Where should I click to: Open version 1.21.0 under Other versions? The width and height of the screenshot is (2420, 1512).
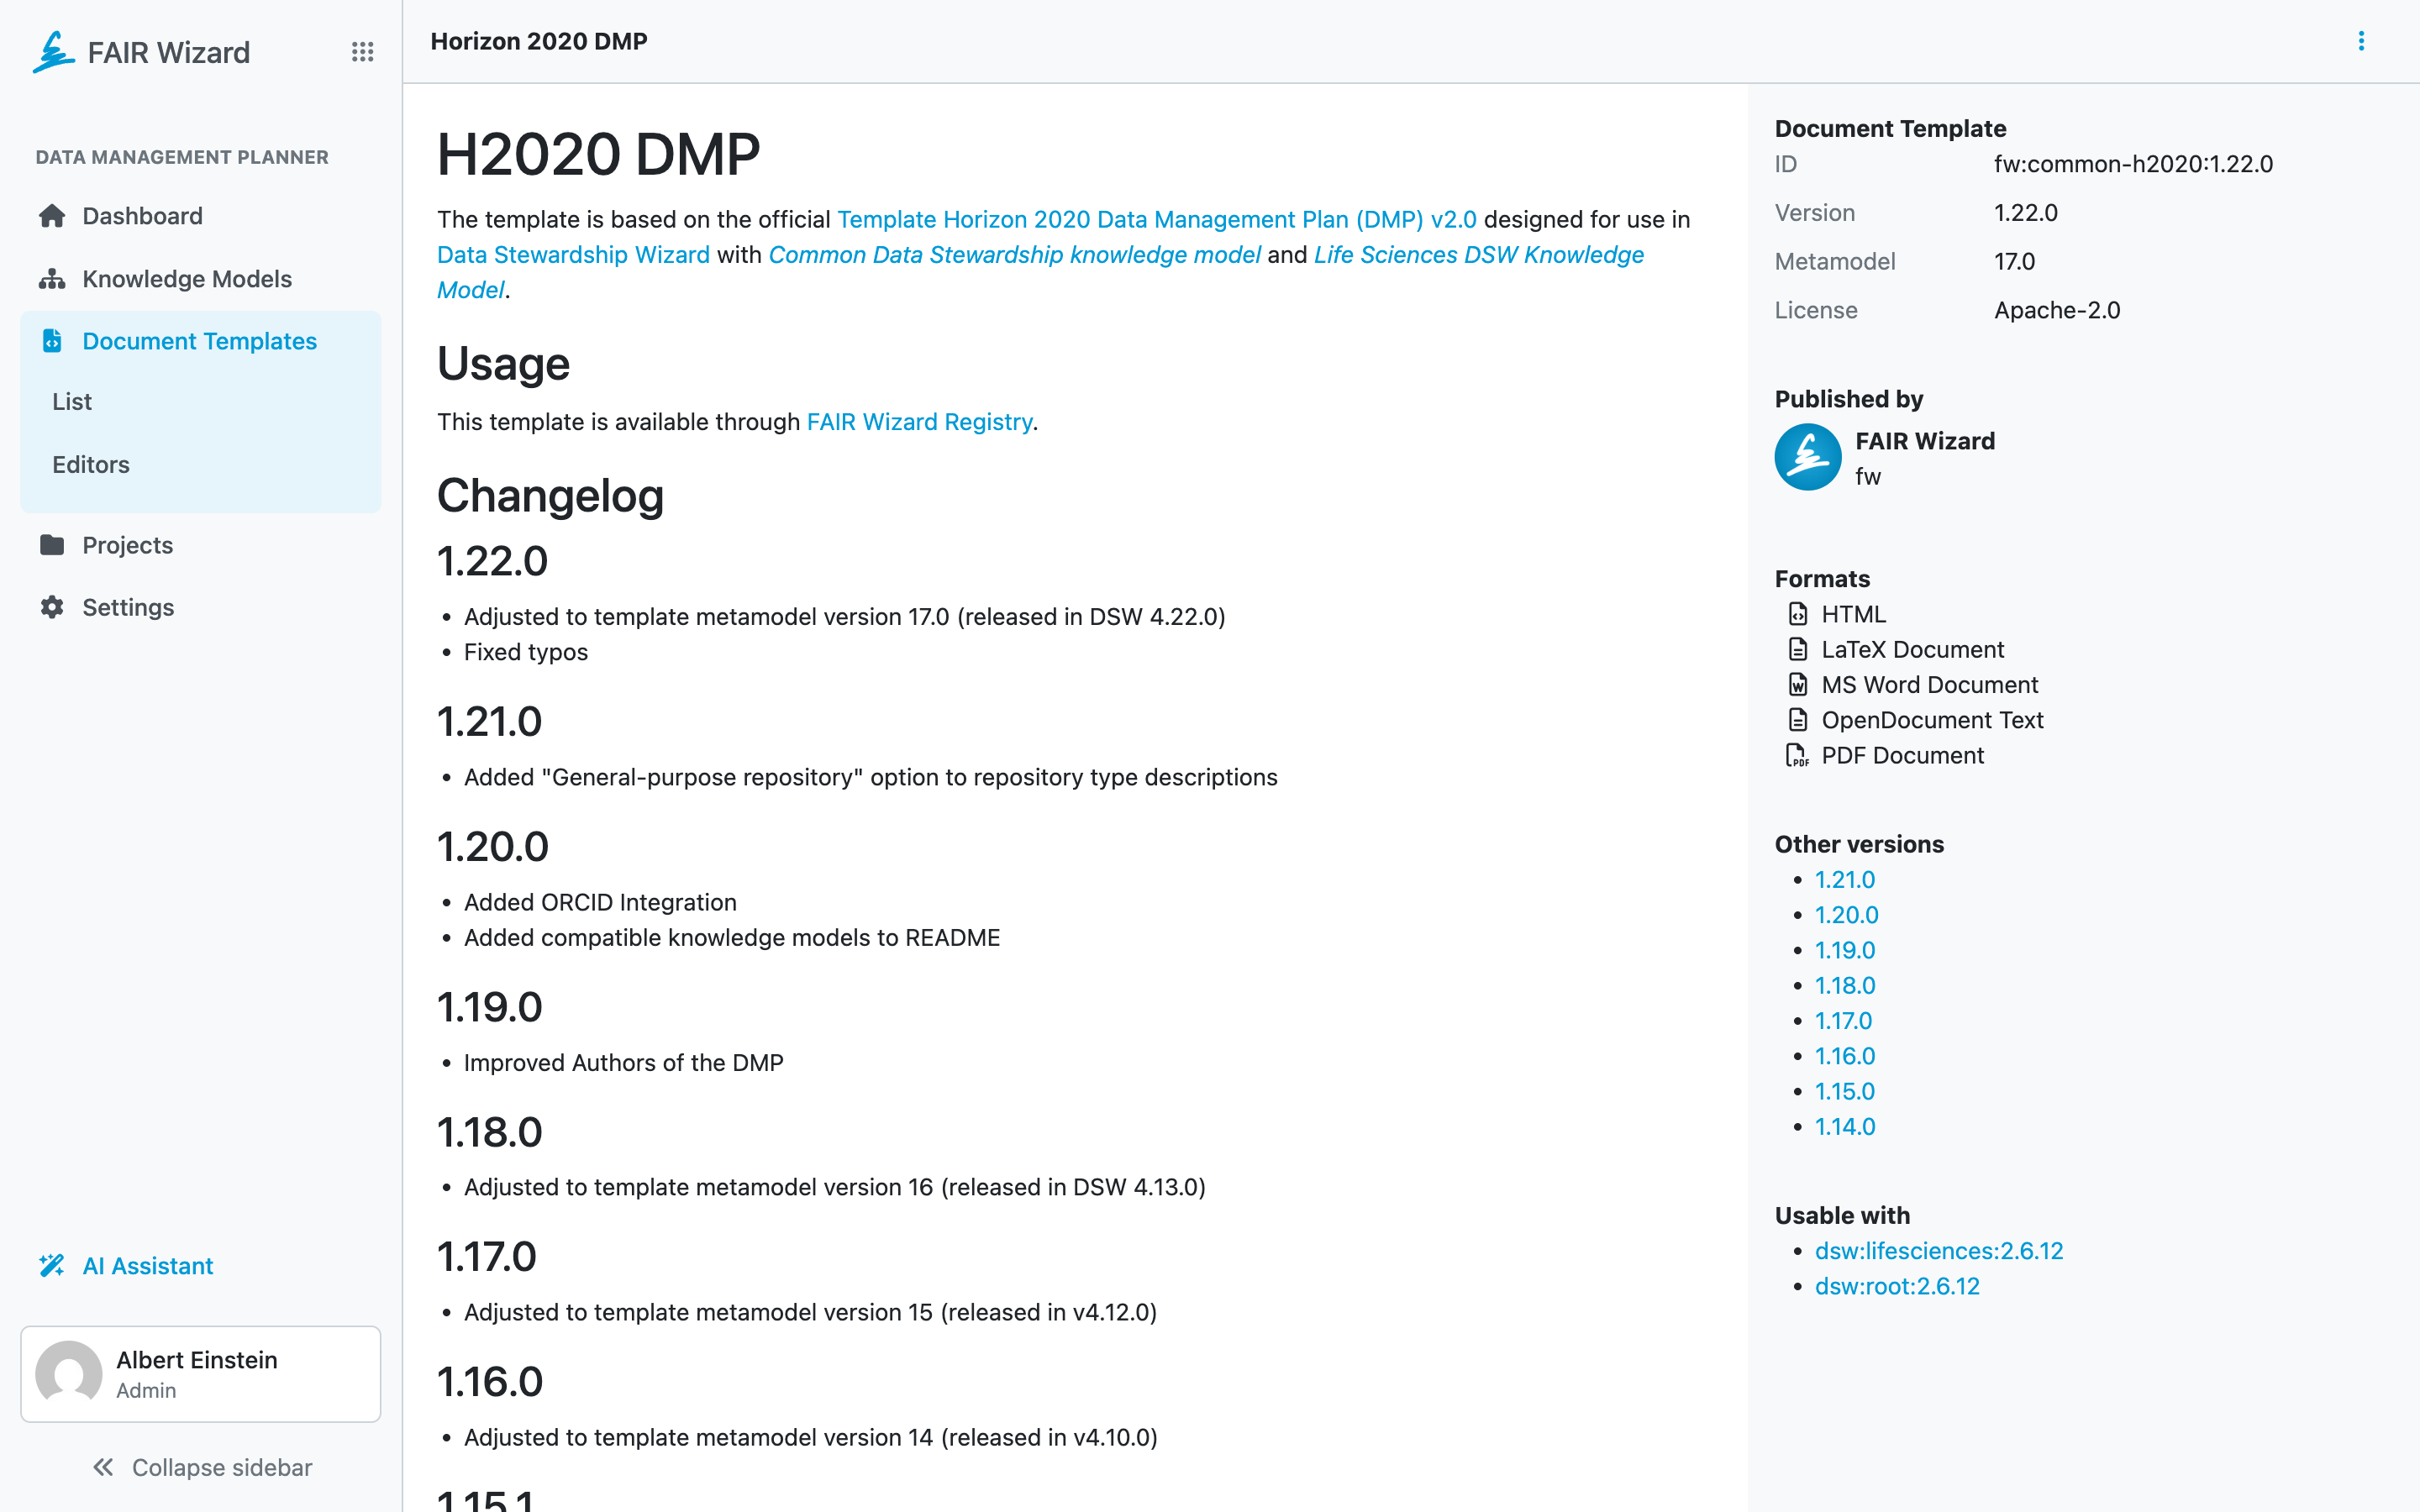(x=1845, y=880)
